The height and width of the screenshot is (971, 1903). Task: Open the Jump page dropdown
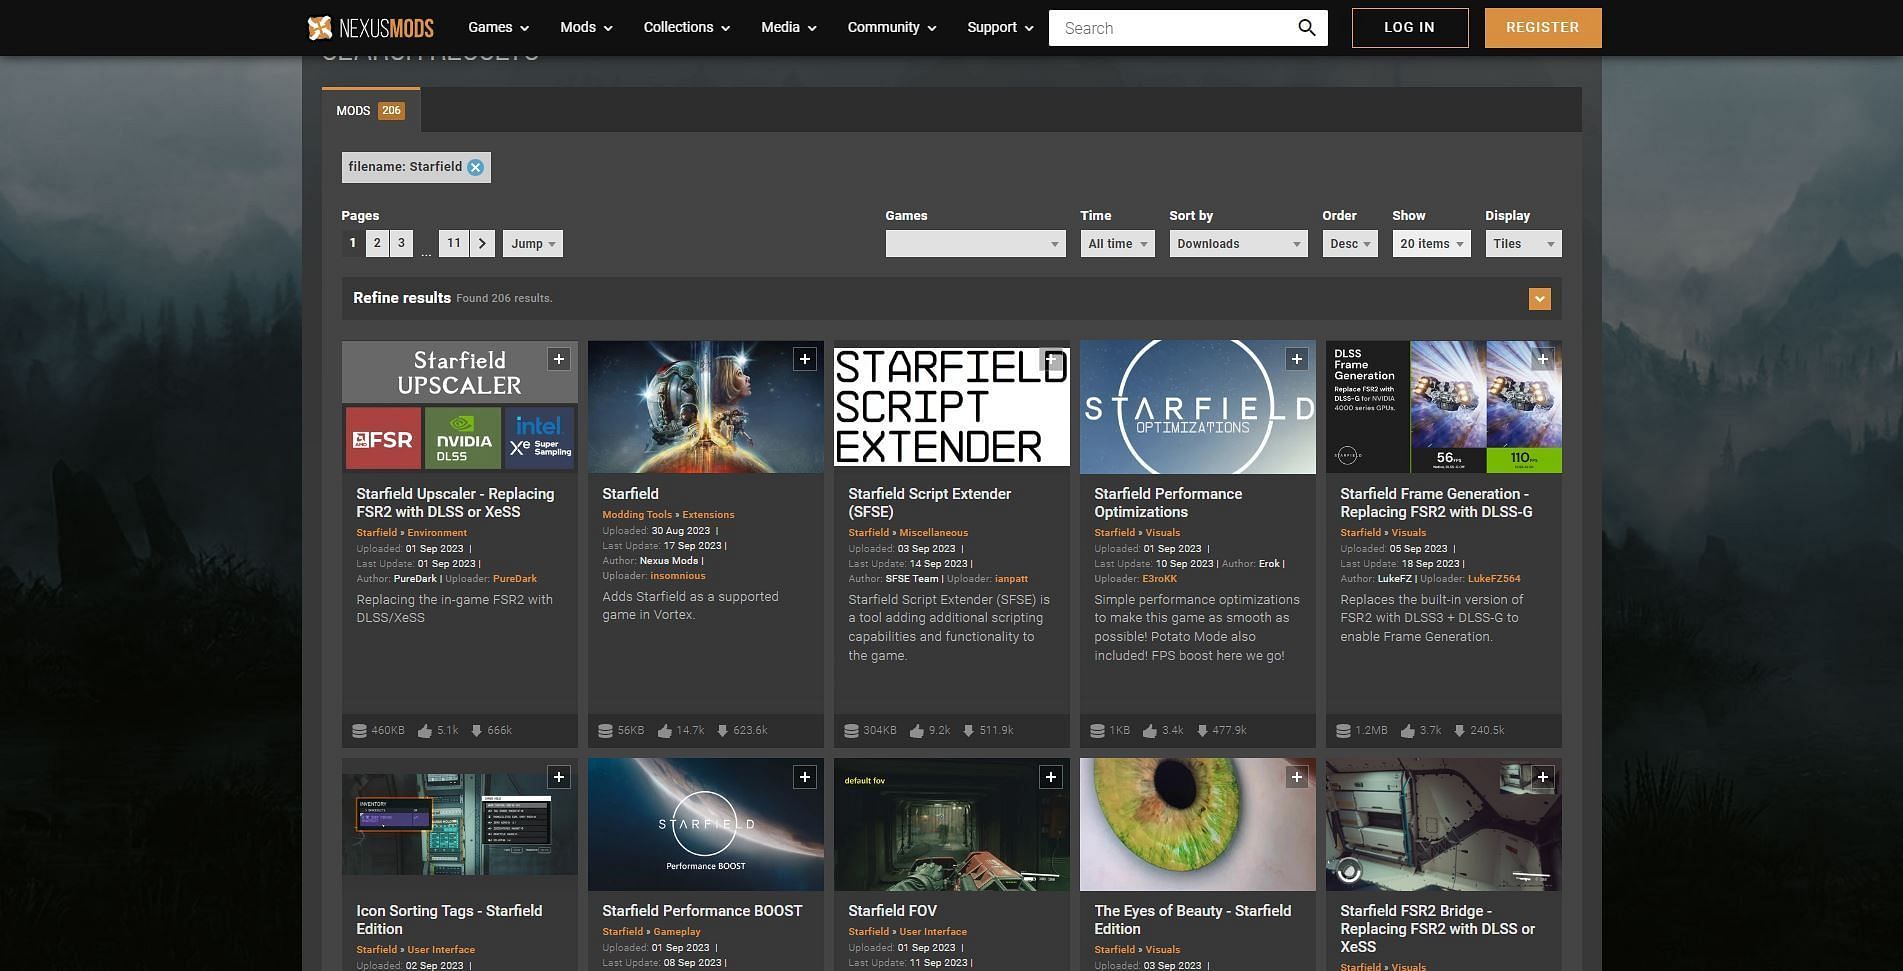click(533, 243)
